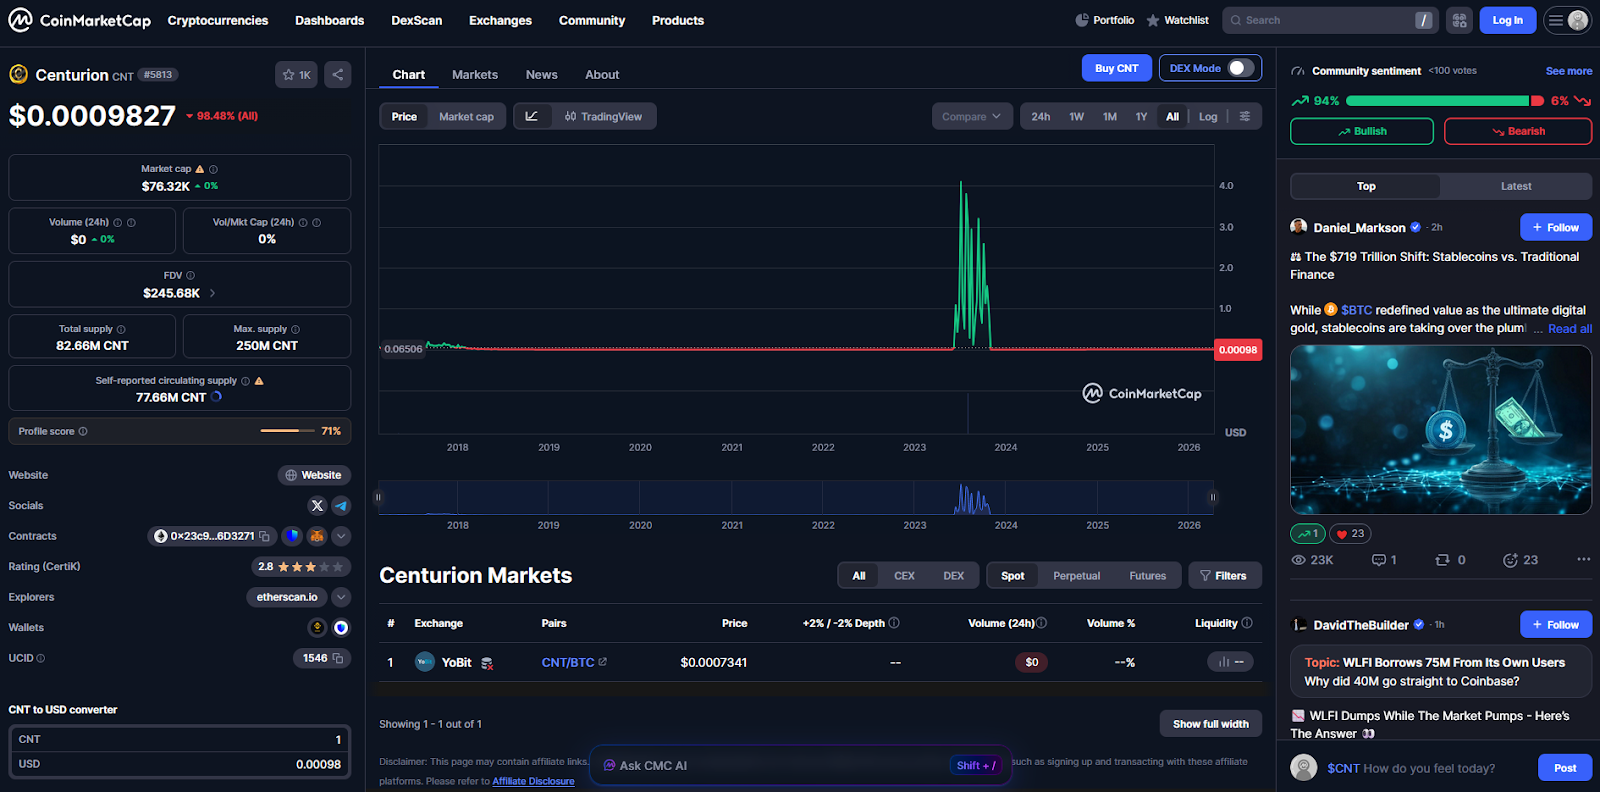This screenshot has width=1600, height=792.
Task: Copy the UCID 1546 value
Action: (338, 658)
